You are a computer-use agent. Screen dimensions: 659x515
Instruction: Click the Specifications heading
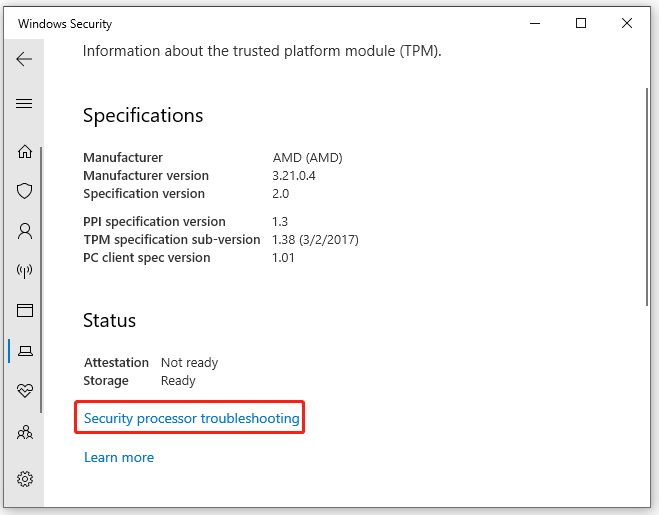[x=143, y=116]
